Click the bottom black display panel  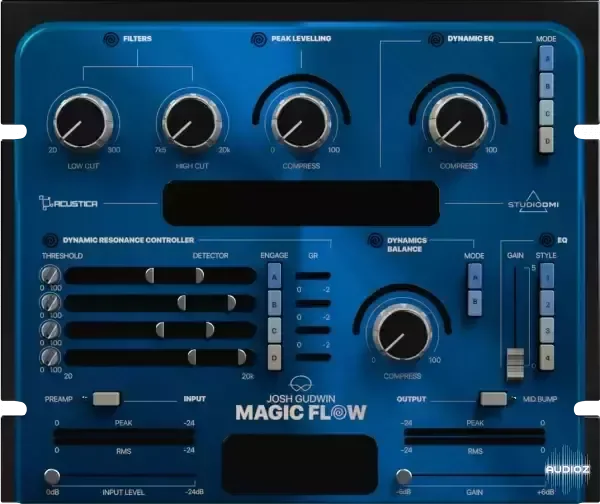pos(300,465)
